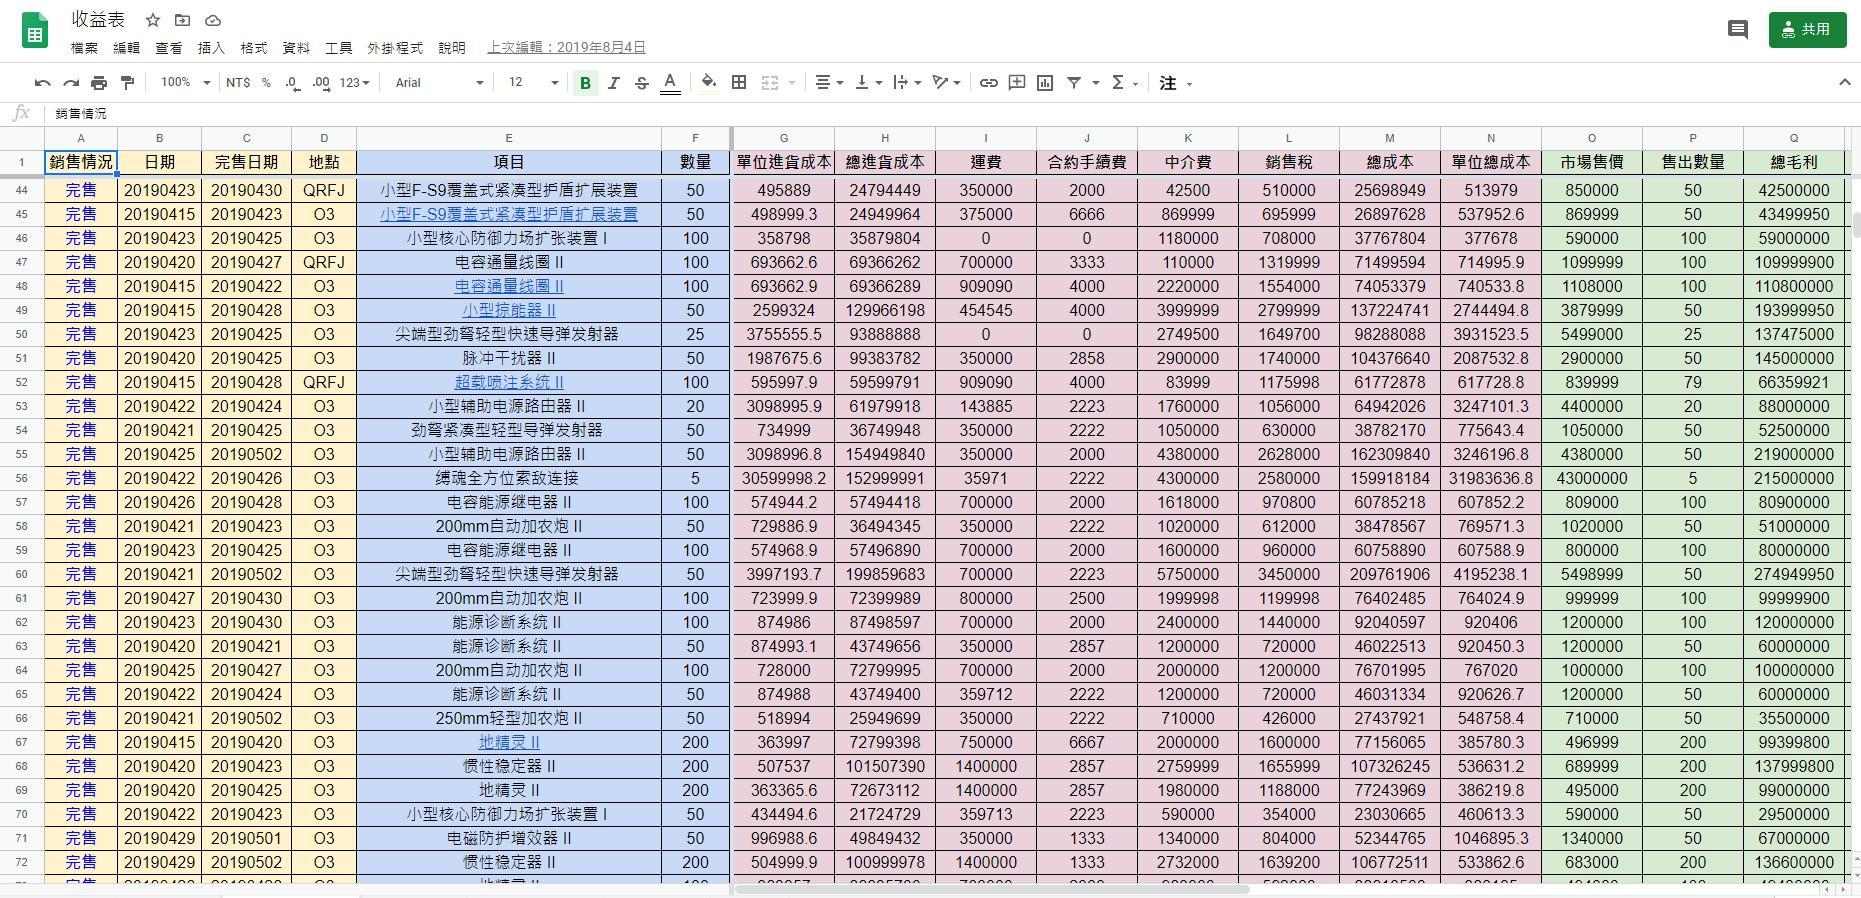Print the spreadsheet with the printer icon
This screenshot has width=1861, height=898.
99,83
